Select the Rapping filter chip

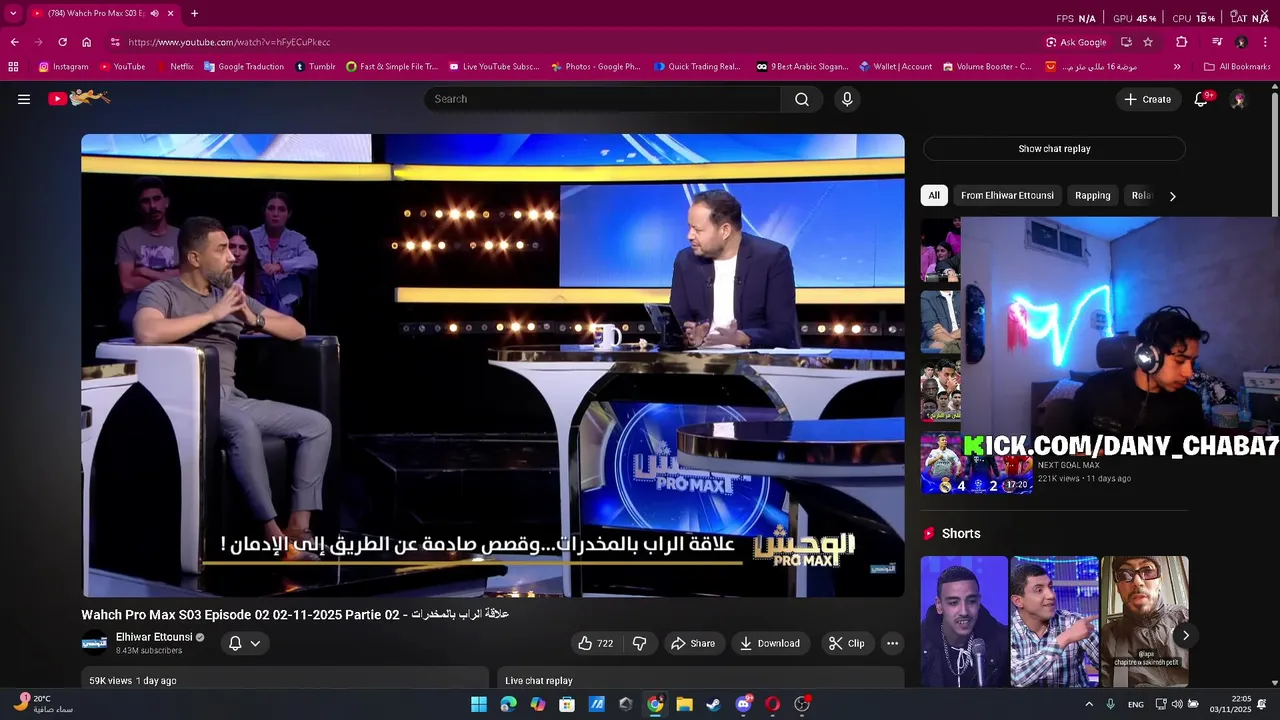tap(1092, 196)
